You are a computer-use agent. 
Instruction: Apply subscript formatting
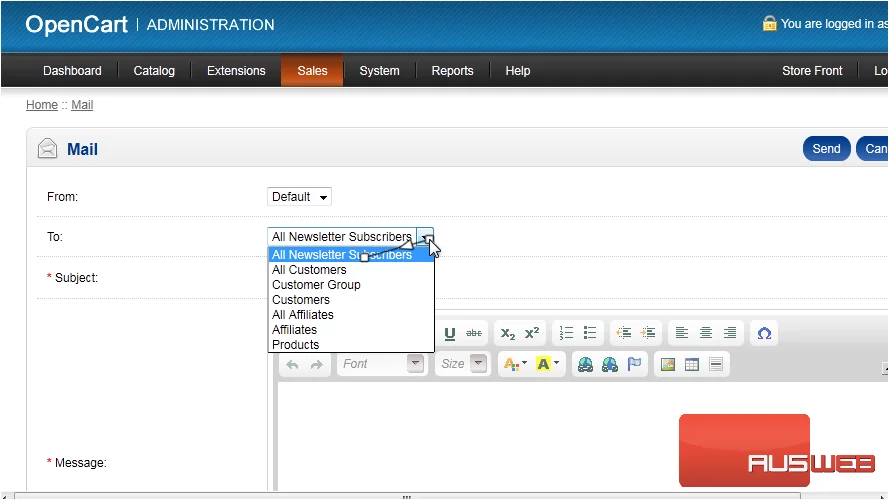(x=508, y=333)
